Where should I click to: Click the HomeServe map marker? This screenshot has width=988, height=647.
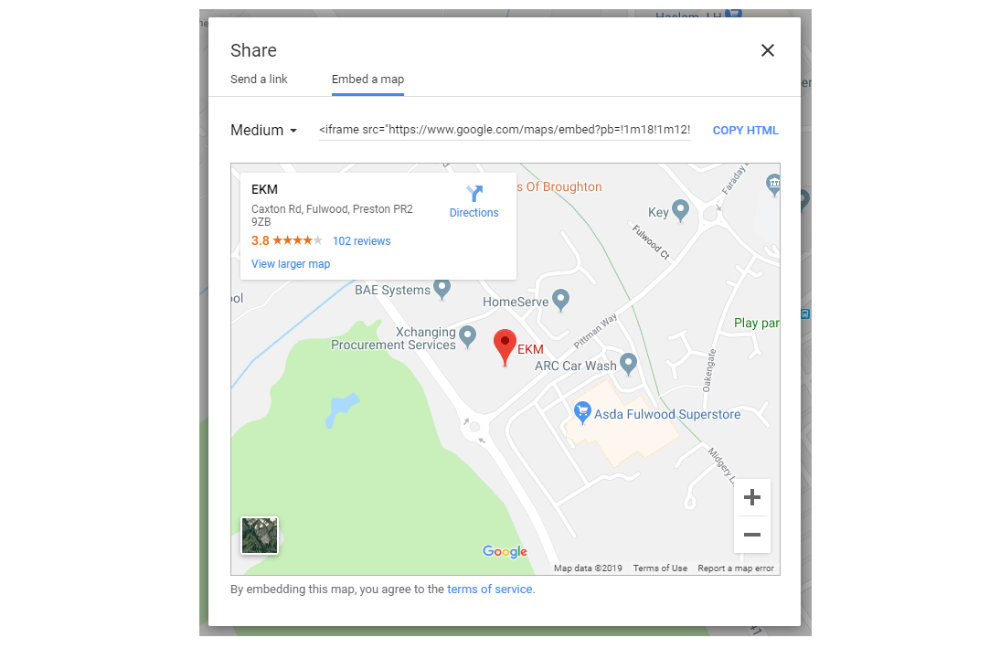[561, 300]
